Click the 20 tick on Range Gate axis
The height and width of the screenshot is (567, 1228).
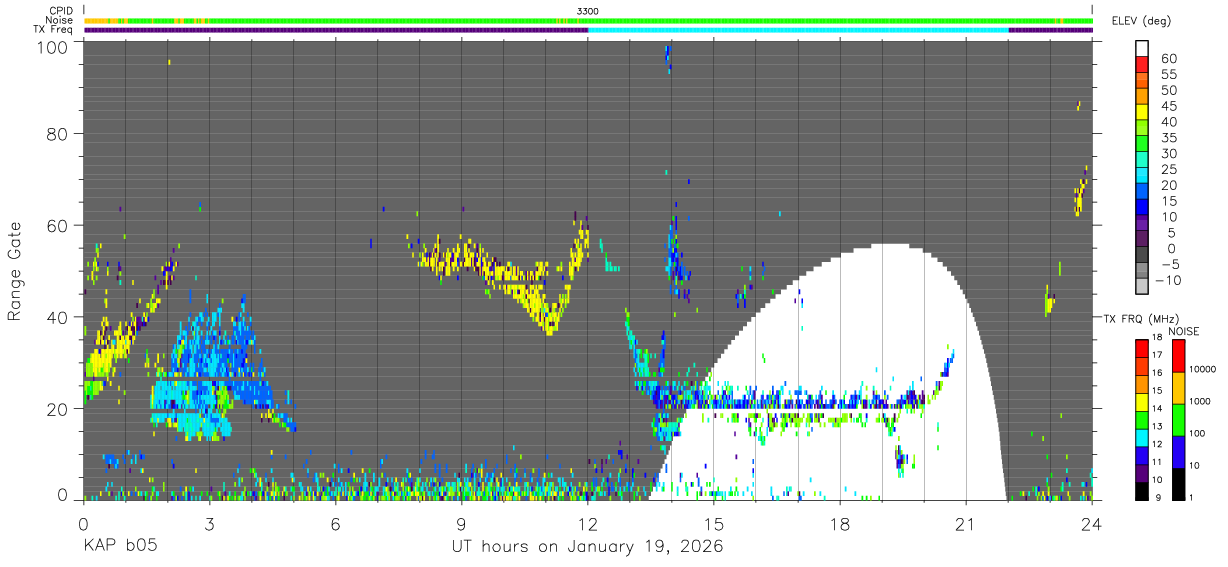point(58,408)
